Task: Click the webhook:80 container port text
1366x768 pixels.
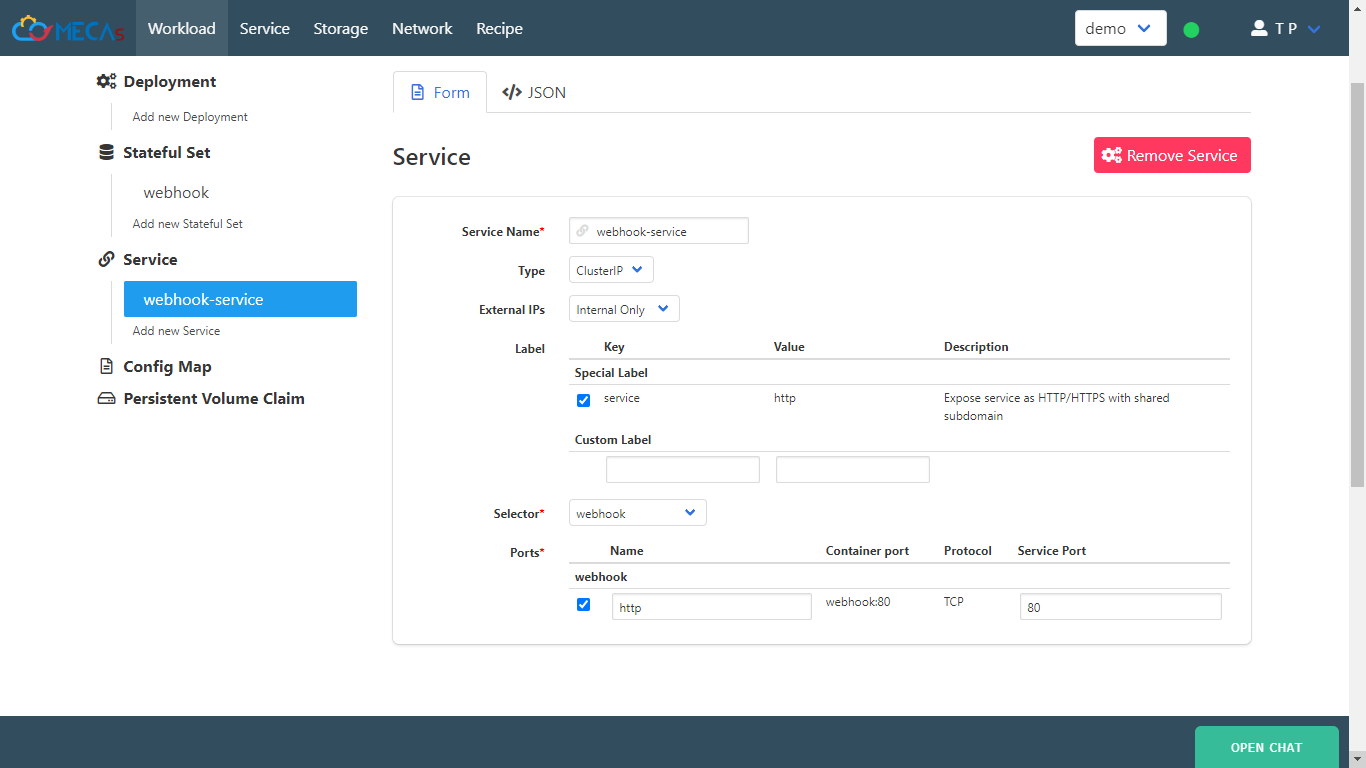Action: pyautogui.click(x=858, y=603)
